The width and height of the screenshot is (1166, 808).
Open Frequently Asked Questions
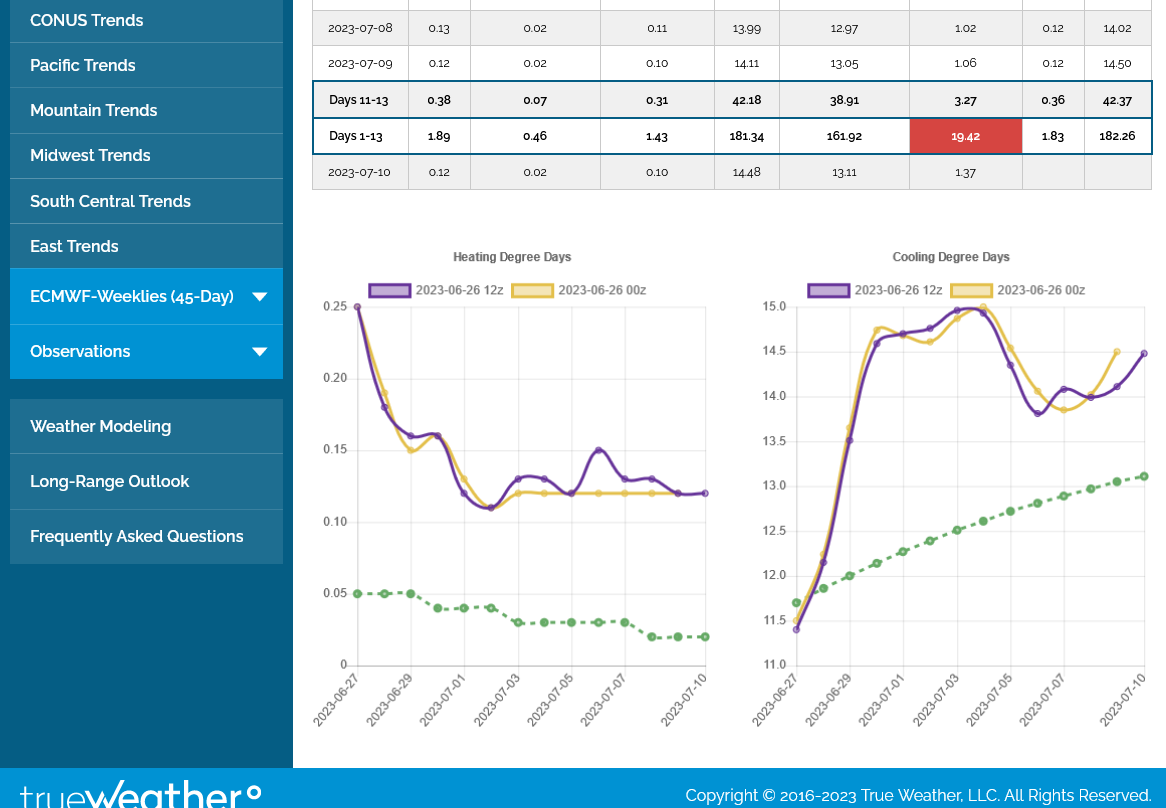(137, 536)
